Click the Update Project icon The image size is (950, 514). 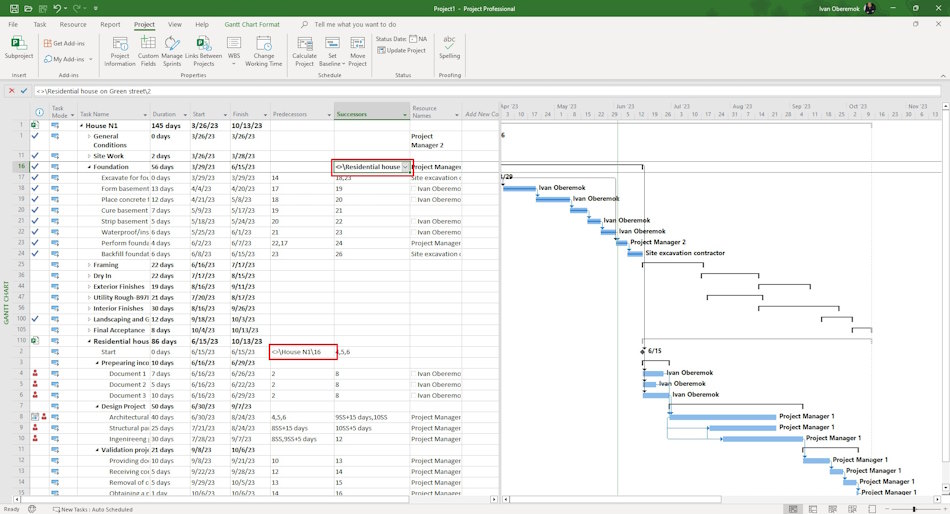[381, 50]
